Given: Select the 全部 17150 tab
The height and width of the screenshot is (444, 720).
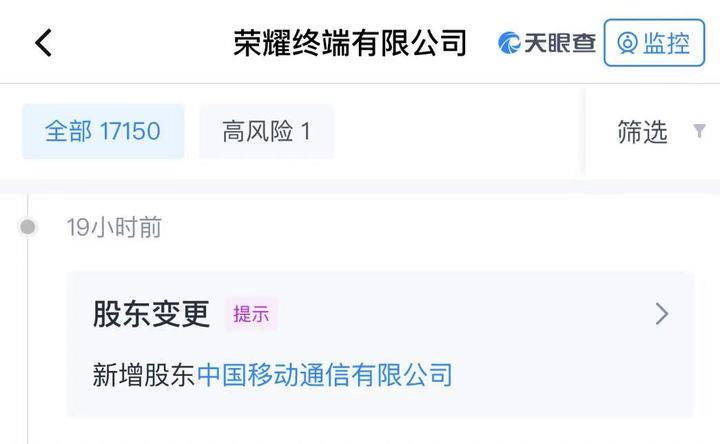Looking at the screenshot, I should point(103,131).
